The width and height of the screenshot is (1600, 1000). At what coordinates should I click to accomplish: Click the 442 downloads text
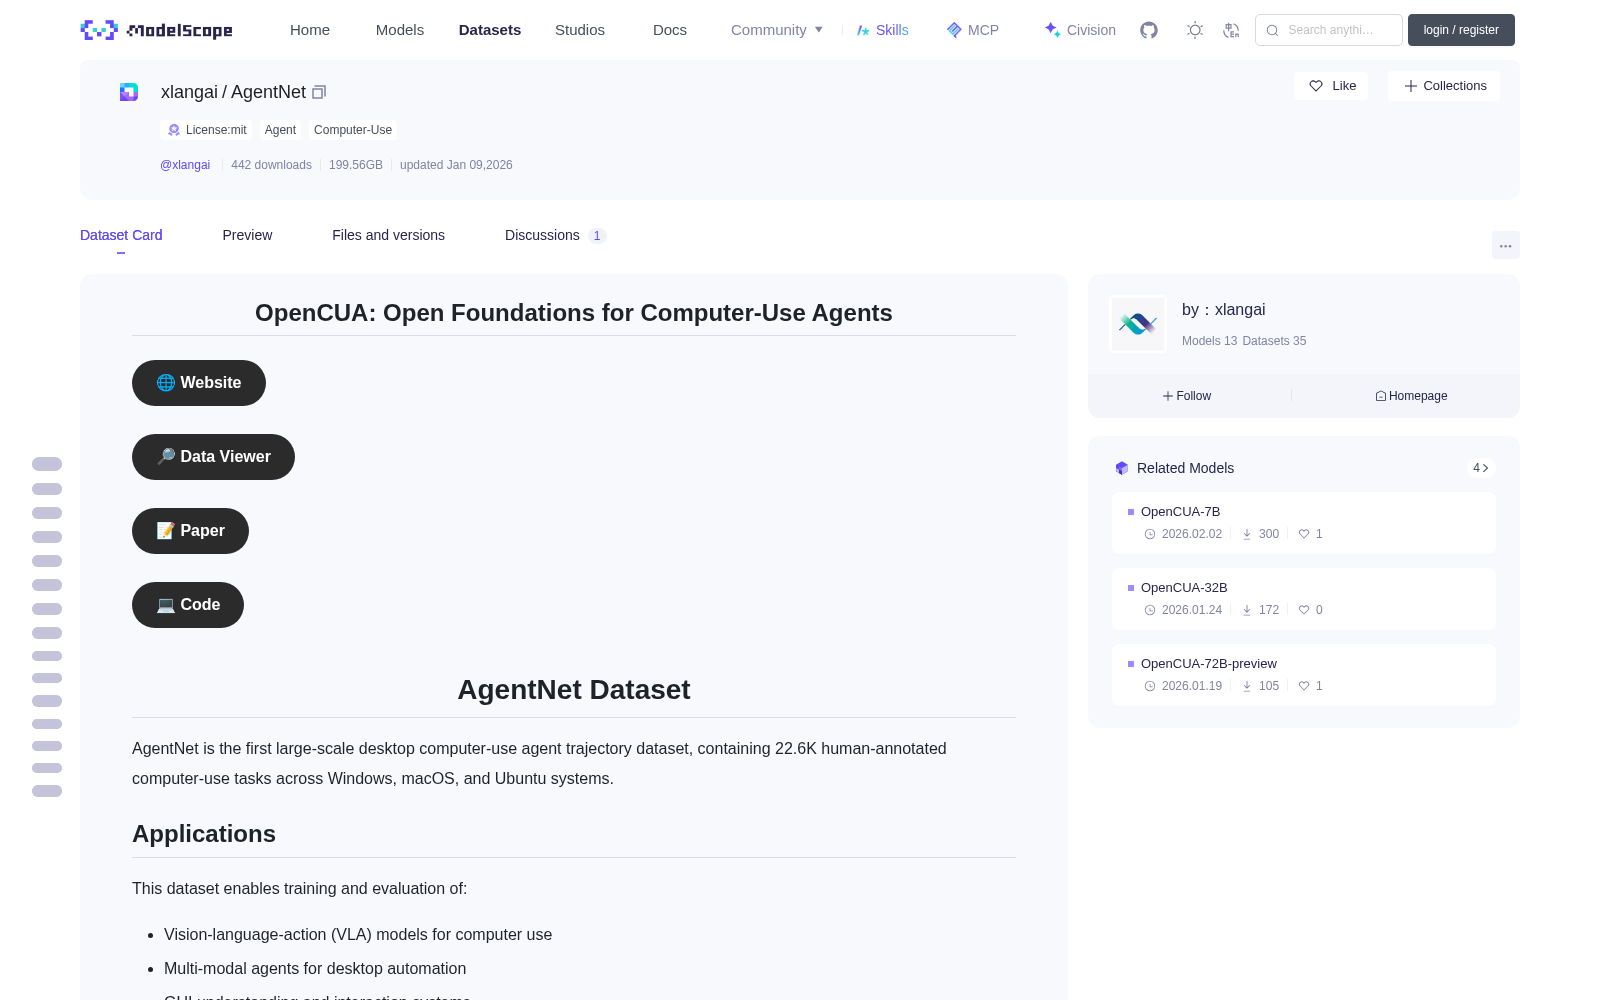271,165
